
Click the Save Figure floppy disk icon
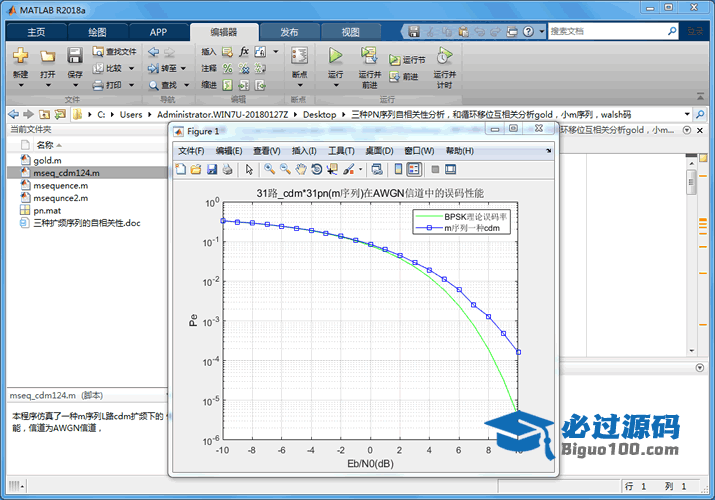point(212,169)
